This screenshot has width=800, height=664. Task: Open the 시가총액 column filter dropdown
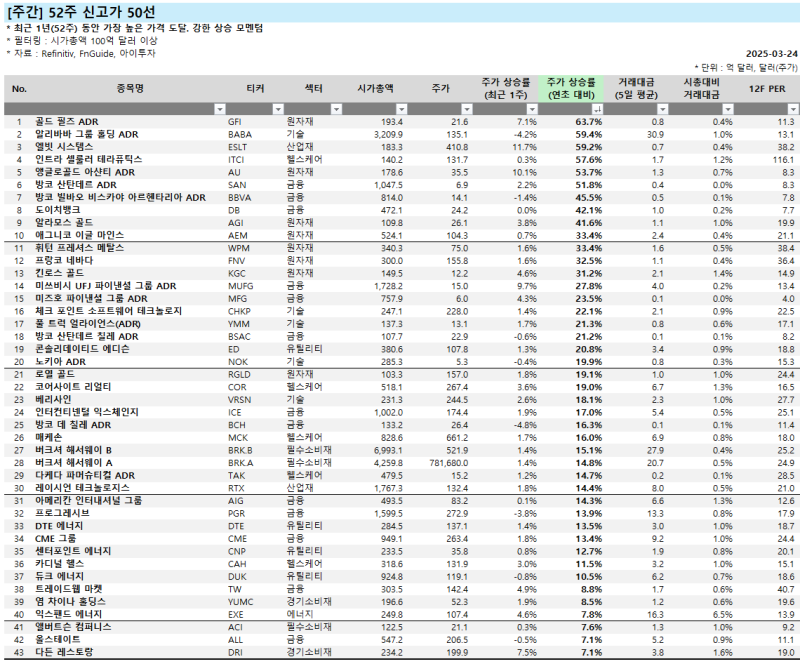[402, 109]
